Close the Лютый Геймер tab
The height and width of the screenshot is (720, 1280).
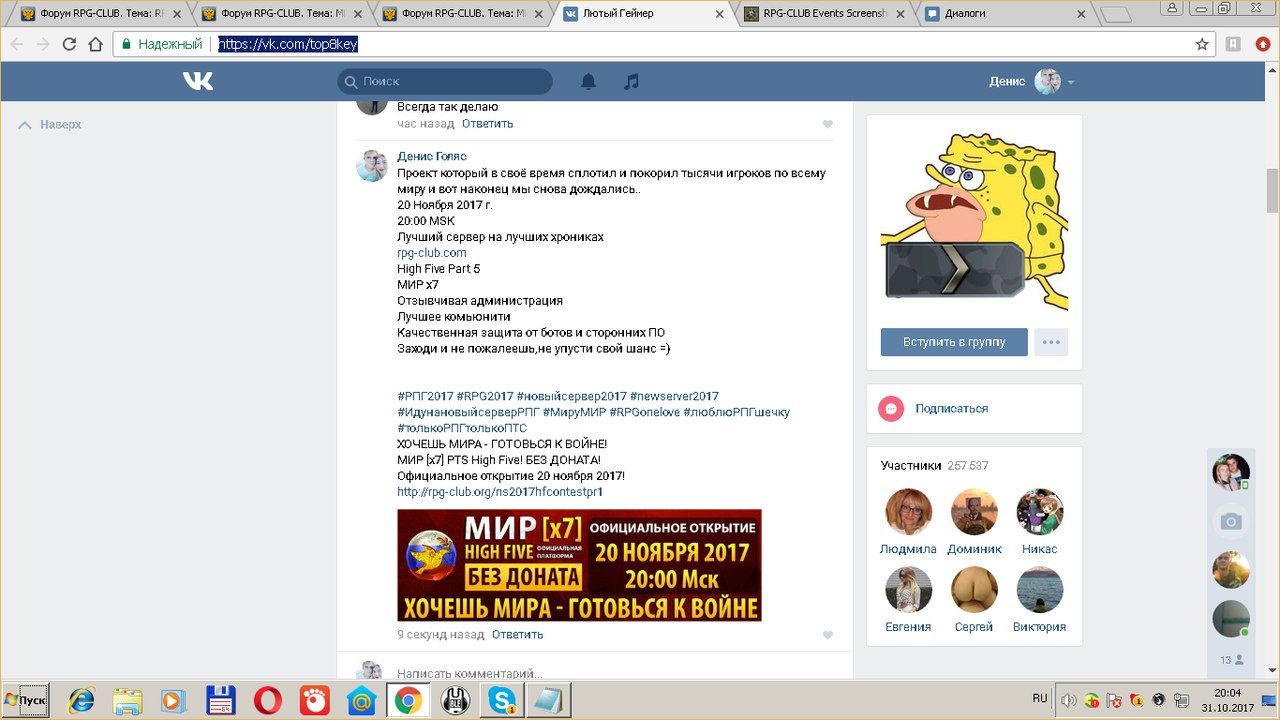tap(720, 14)
